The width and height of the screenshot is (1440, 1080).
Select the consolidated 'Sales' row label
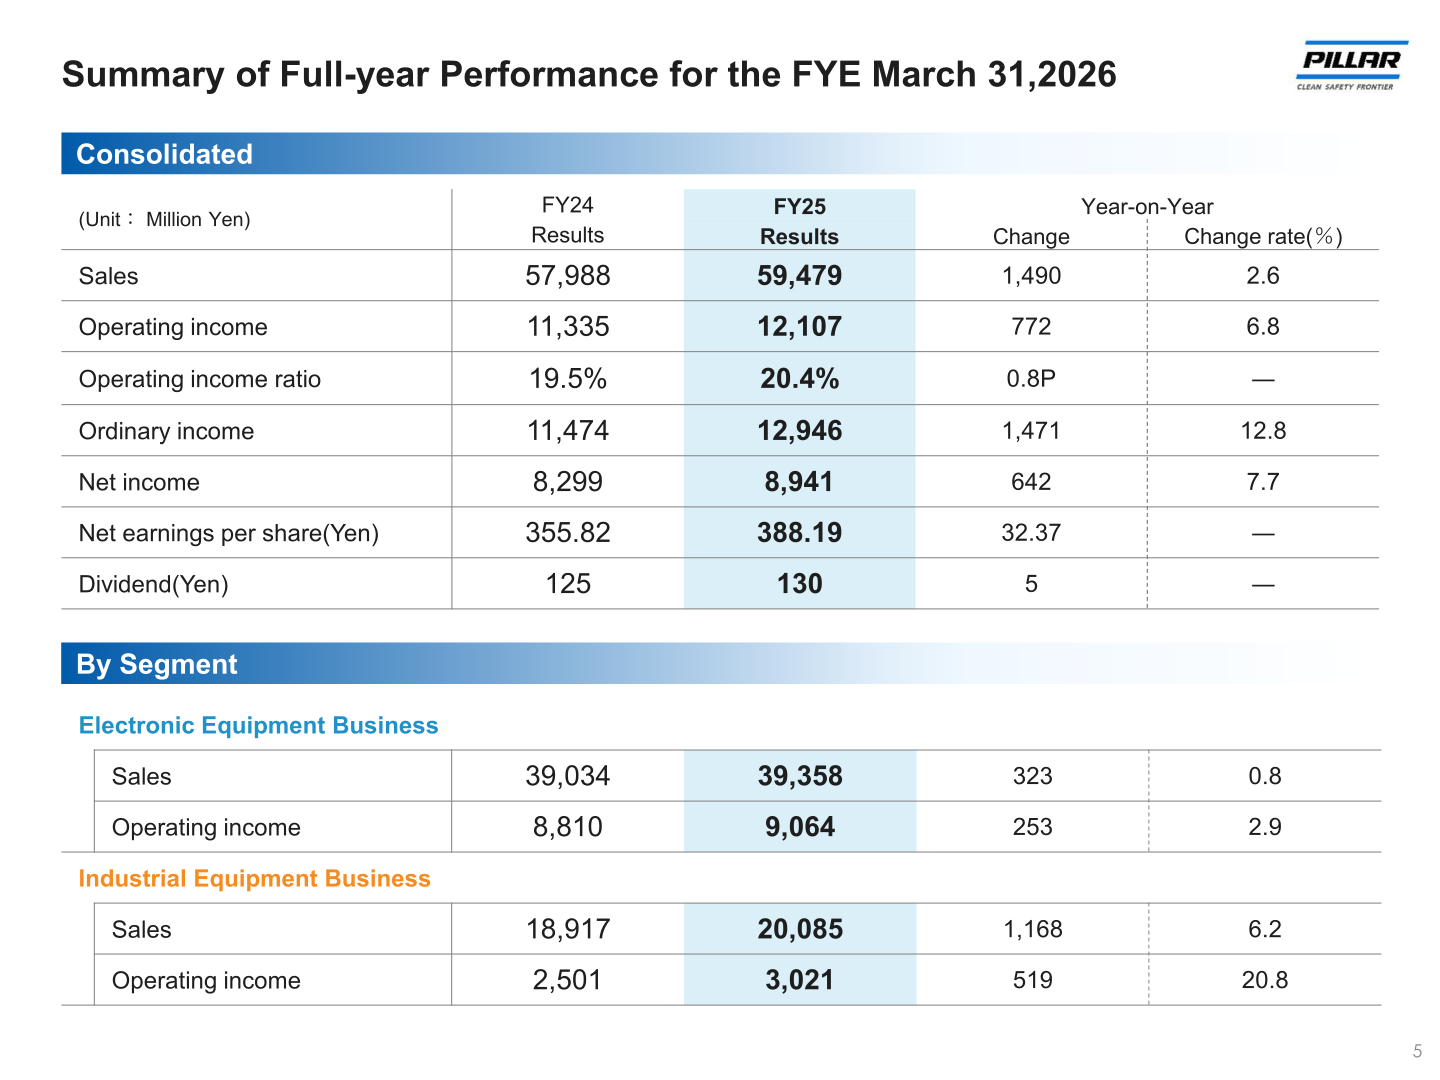[109, 276]
